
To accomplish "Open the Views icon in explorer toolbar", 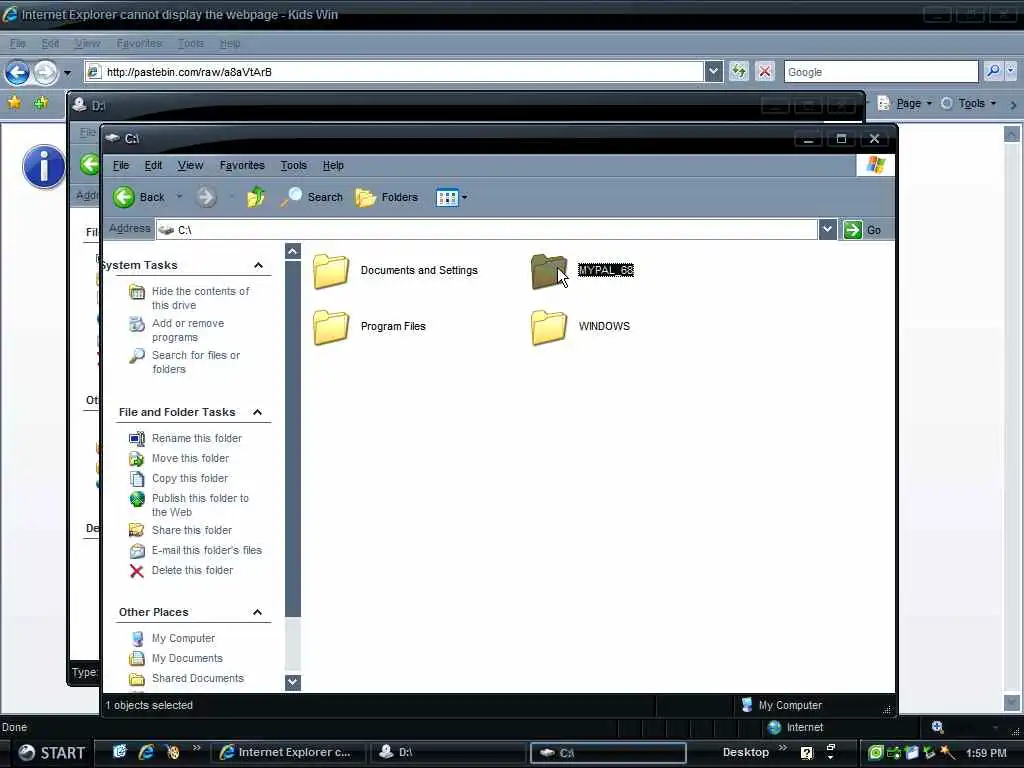I will (x=447, y=197).
